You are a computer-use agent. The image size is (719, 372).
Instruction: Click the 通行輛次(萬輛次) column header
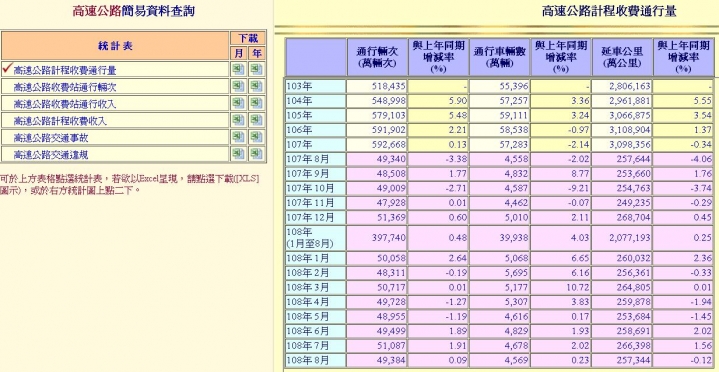click(x=377, y=57)
